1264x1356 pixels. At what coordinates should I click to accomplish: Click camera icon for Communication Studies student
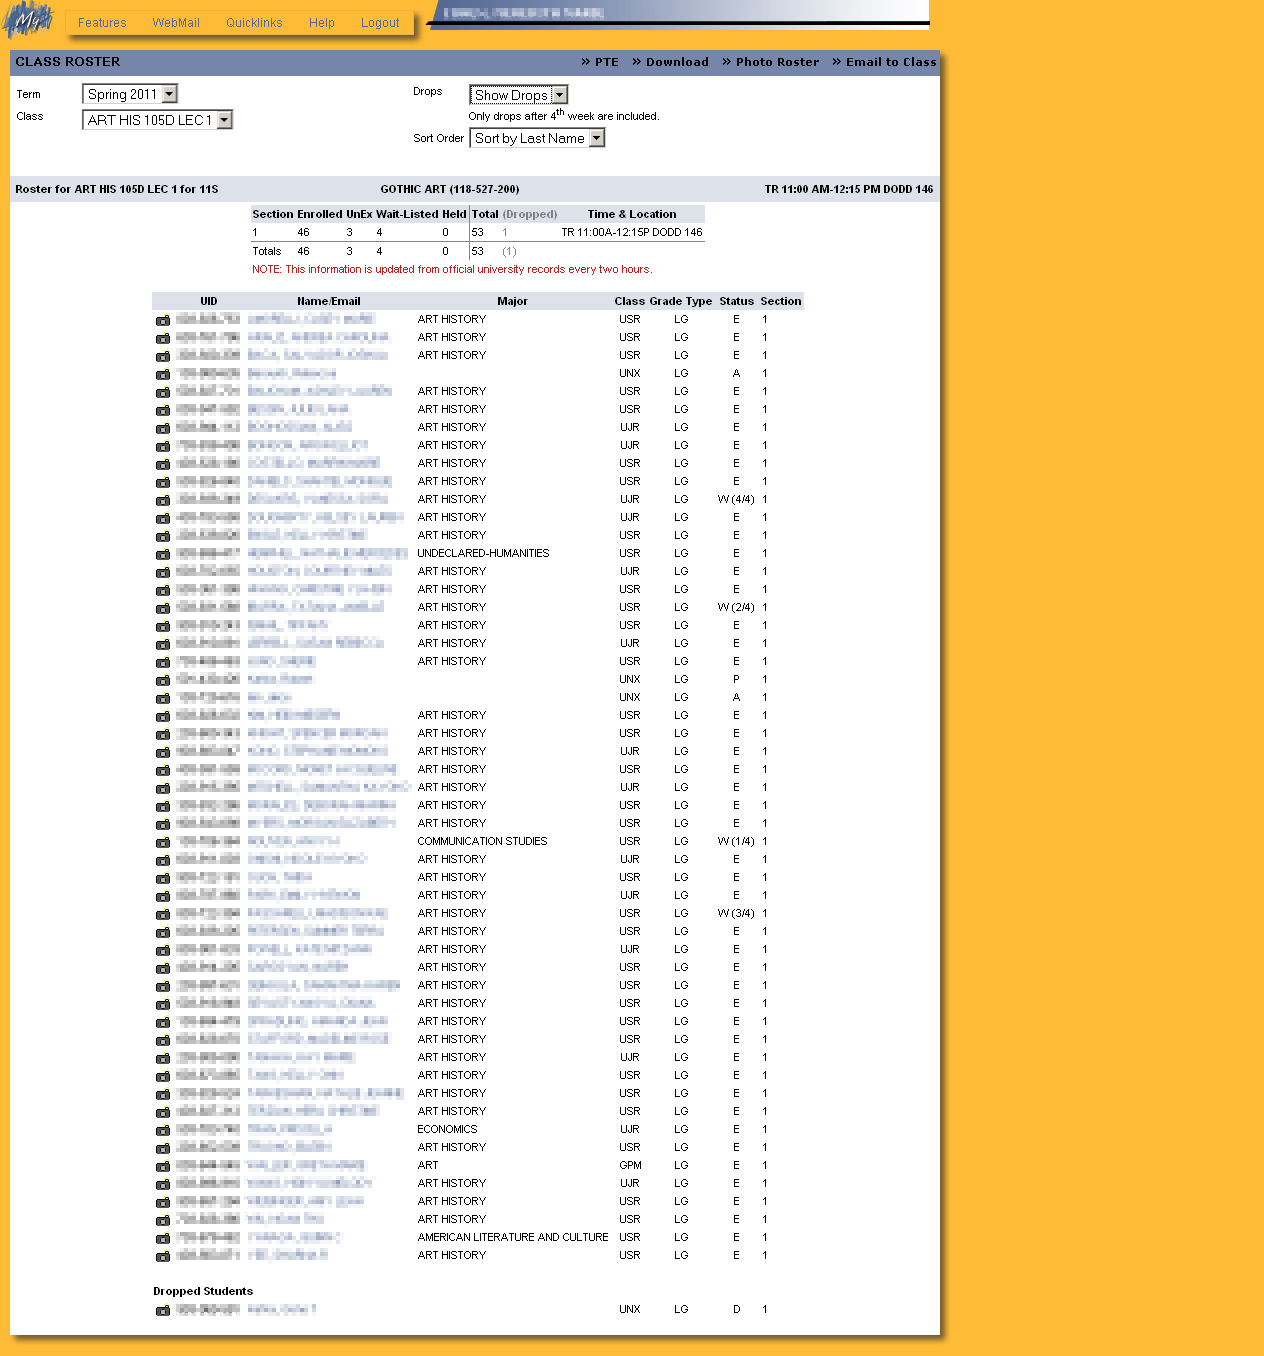coord(163,843)
